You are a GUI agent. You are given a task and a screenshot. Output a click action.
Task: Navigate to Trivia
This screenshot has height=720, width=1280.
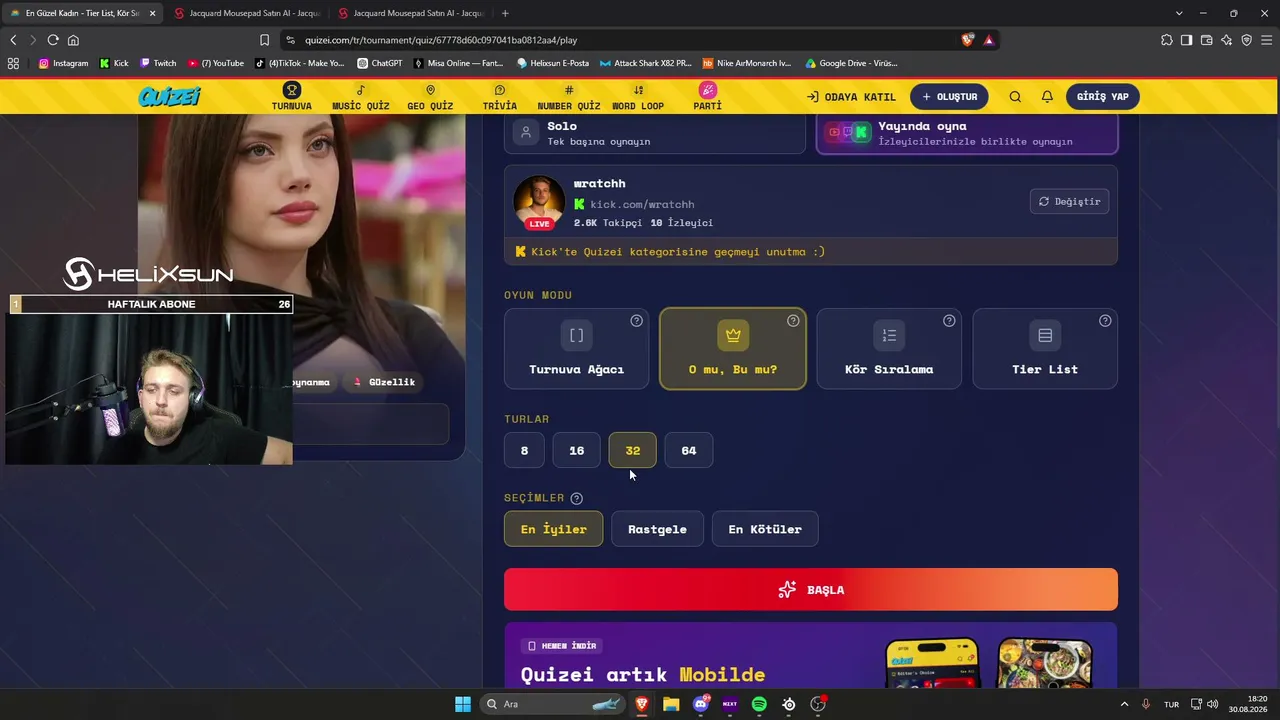(500, 97)
